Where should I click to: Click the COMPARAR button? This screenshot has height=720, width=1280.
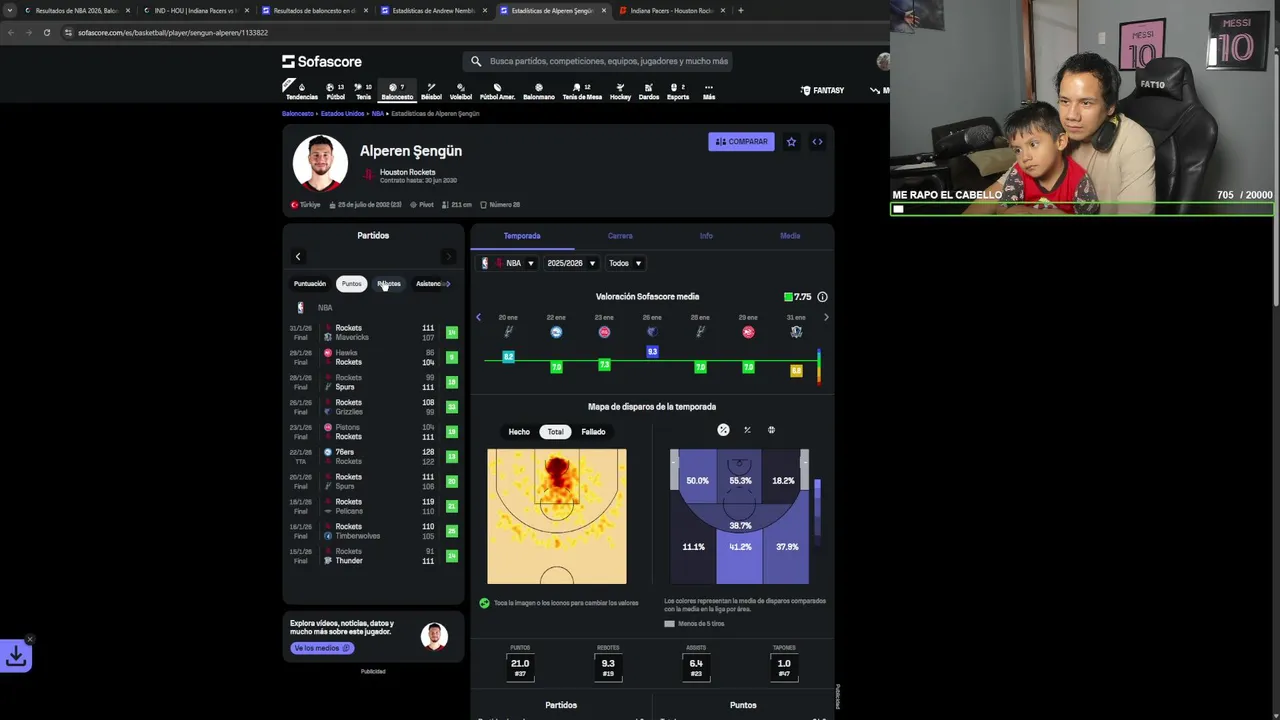(x=741, y=142)
